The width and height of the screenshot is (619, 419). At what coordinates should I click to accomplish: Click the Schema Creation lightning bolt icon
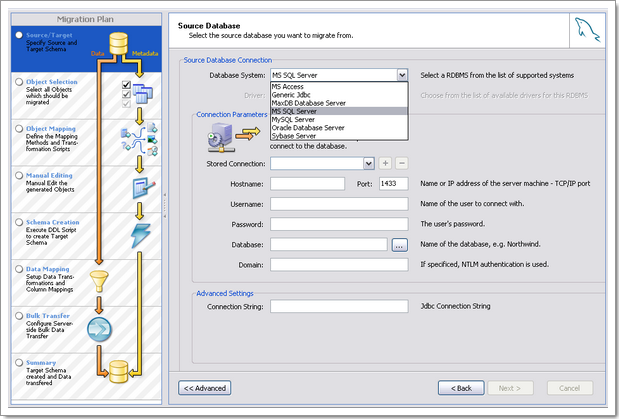141,236
